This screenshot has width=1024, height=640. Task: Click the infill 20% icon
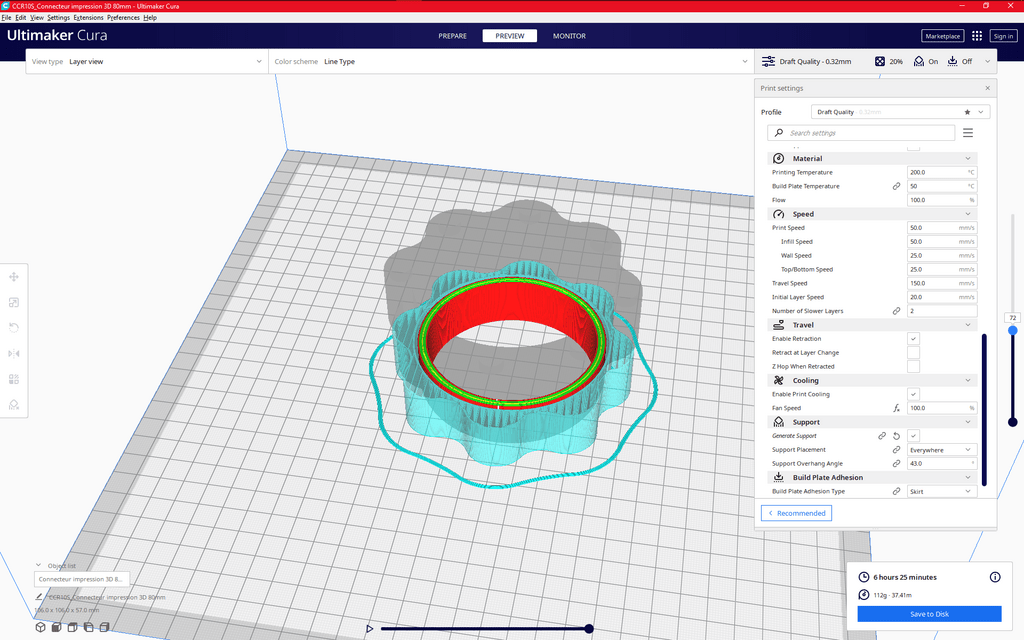[880, 61]
